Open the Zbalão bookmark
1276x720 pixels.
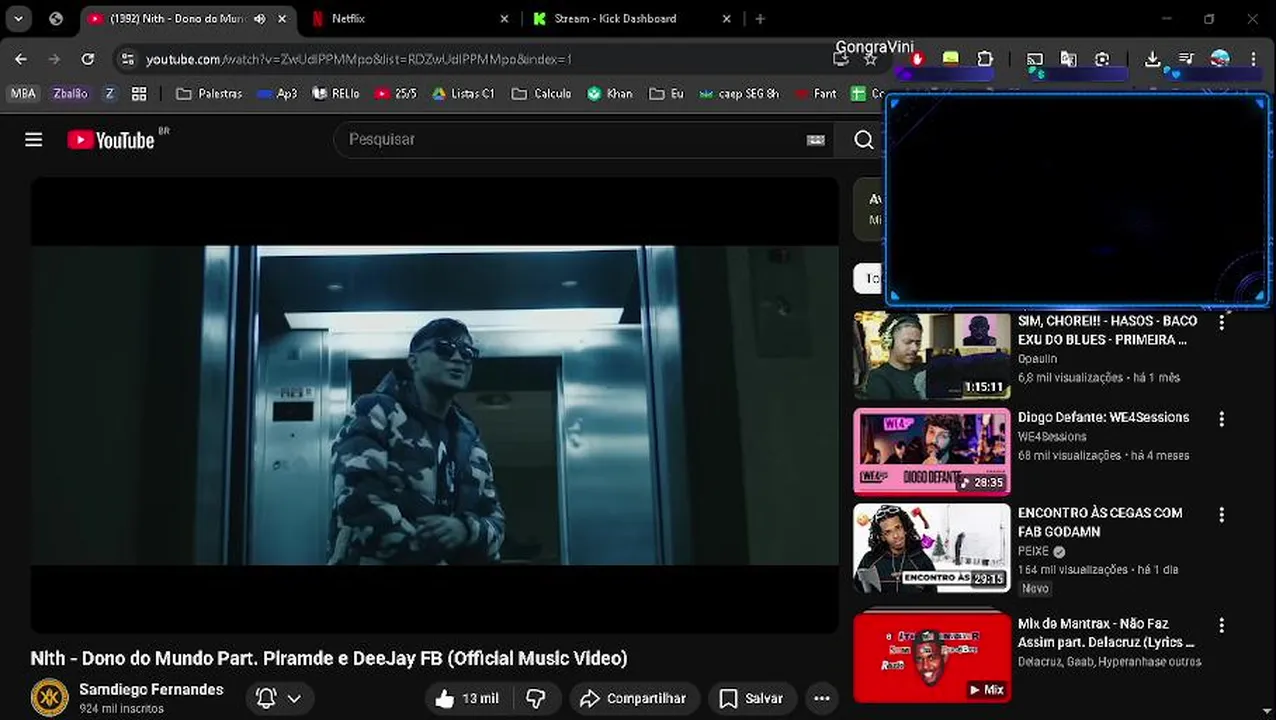[70, 93]
